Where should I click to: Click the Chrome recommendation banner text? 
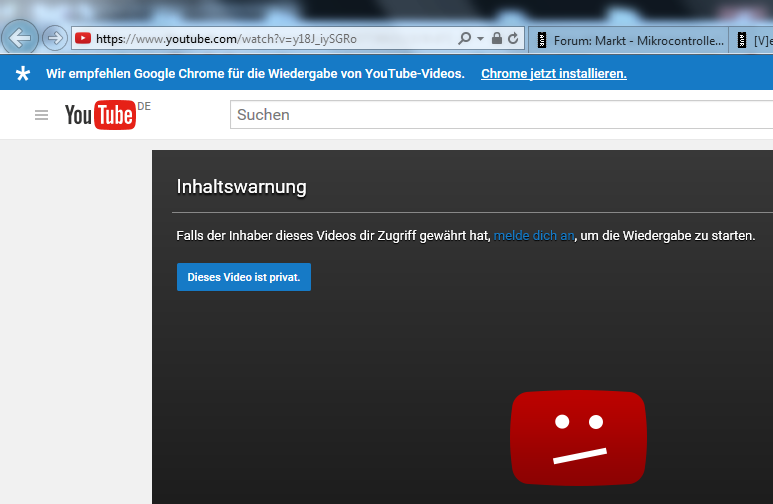(x=255, y=73)
